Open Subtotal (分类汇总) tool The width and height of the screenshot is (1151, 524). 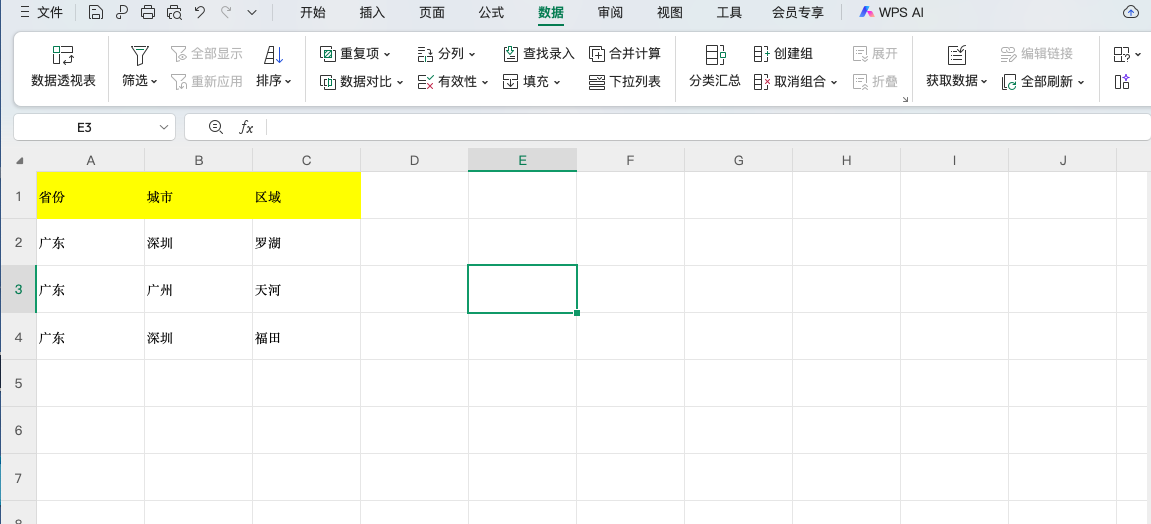click(x=715, y=66)
